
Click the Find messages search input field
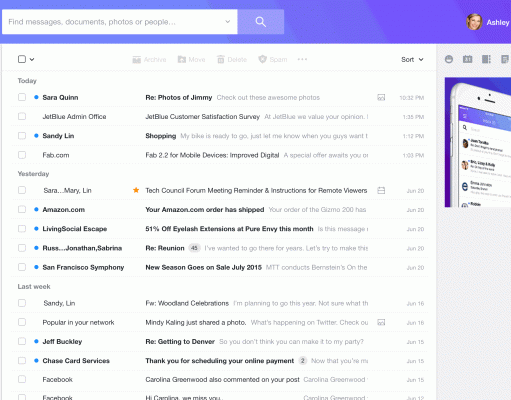click(113, 22)
